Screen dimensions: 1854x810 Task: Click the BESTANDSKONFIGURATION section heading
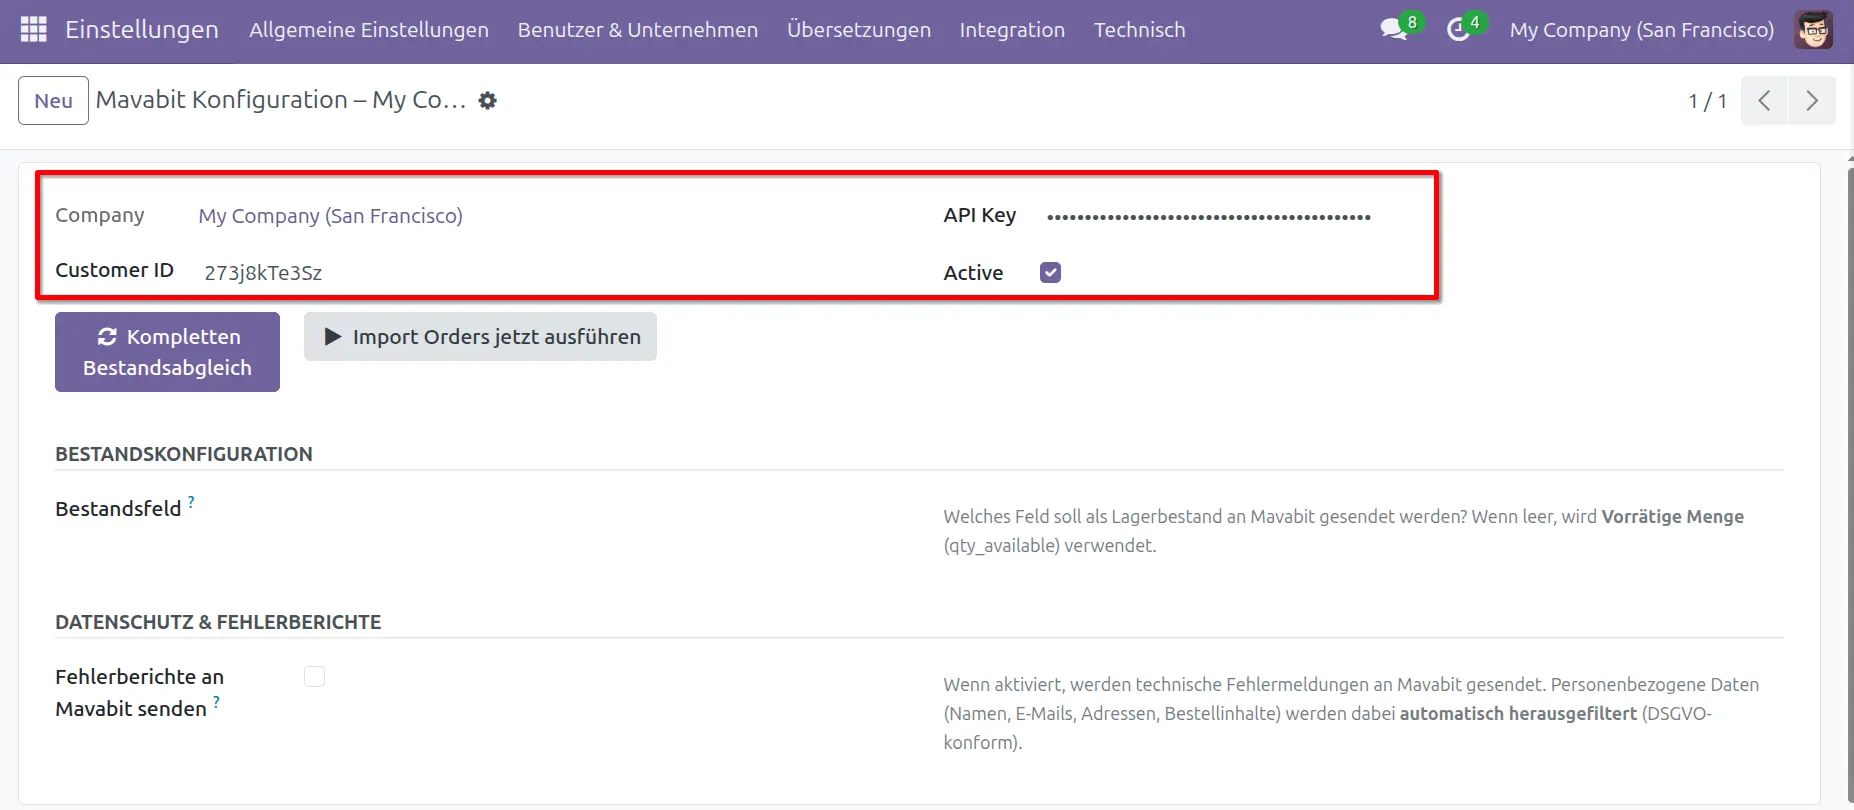pos(184,454)
